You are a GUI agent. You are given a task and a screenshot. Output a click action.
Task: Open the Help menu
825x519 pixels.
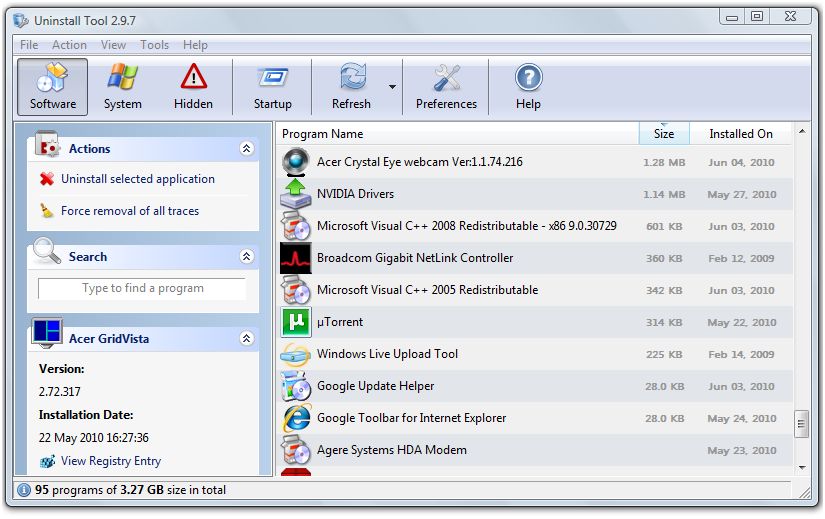(195, 45)
